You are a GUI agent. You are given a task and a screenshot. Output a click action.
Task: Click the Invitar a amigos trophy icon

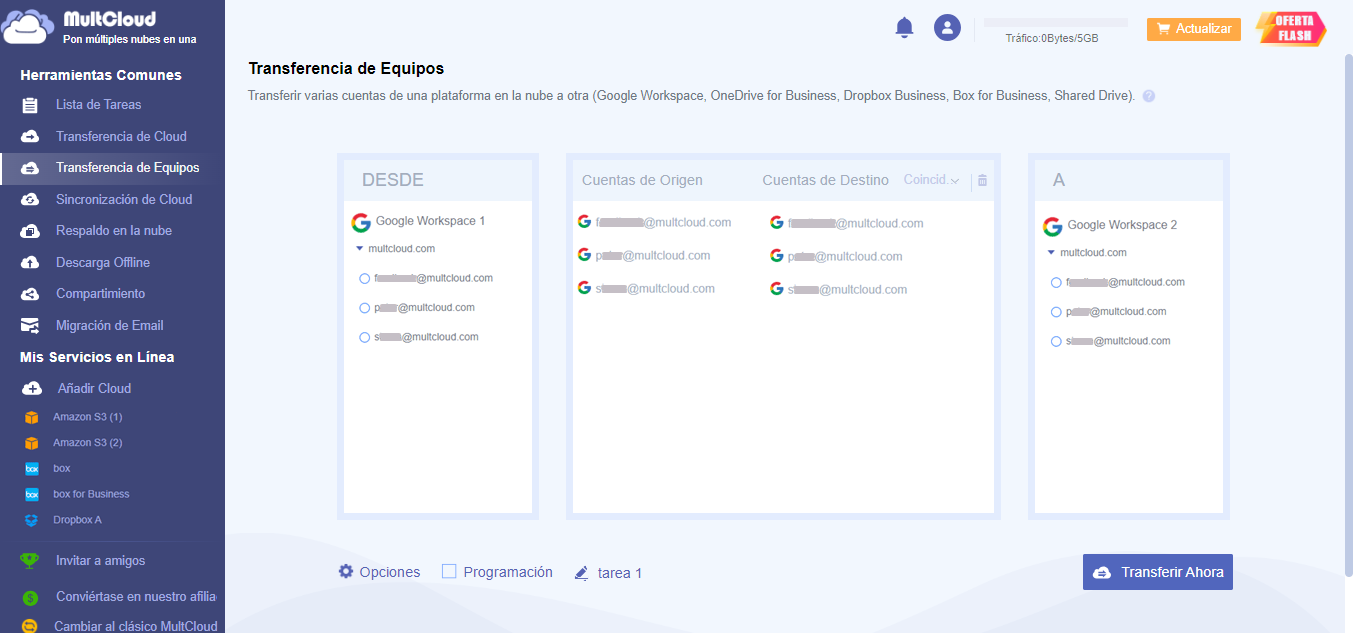coord(30,561)
